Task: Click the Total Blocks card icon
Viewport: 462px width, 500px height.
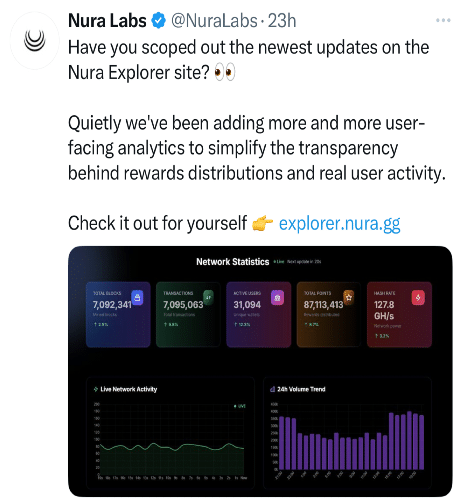Action: coord(137,297)
